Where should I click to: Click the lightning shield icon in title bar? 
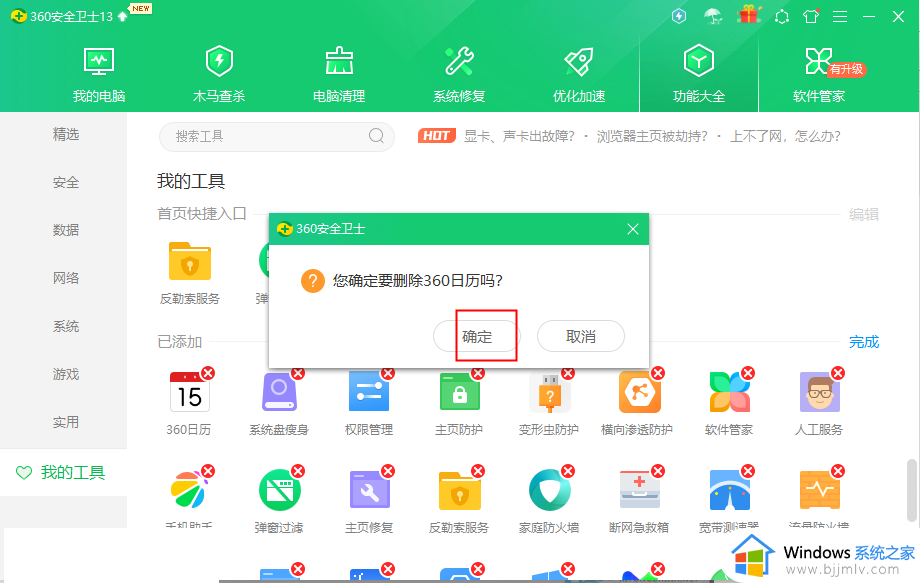(679, 16)
